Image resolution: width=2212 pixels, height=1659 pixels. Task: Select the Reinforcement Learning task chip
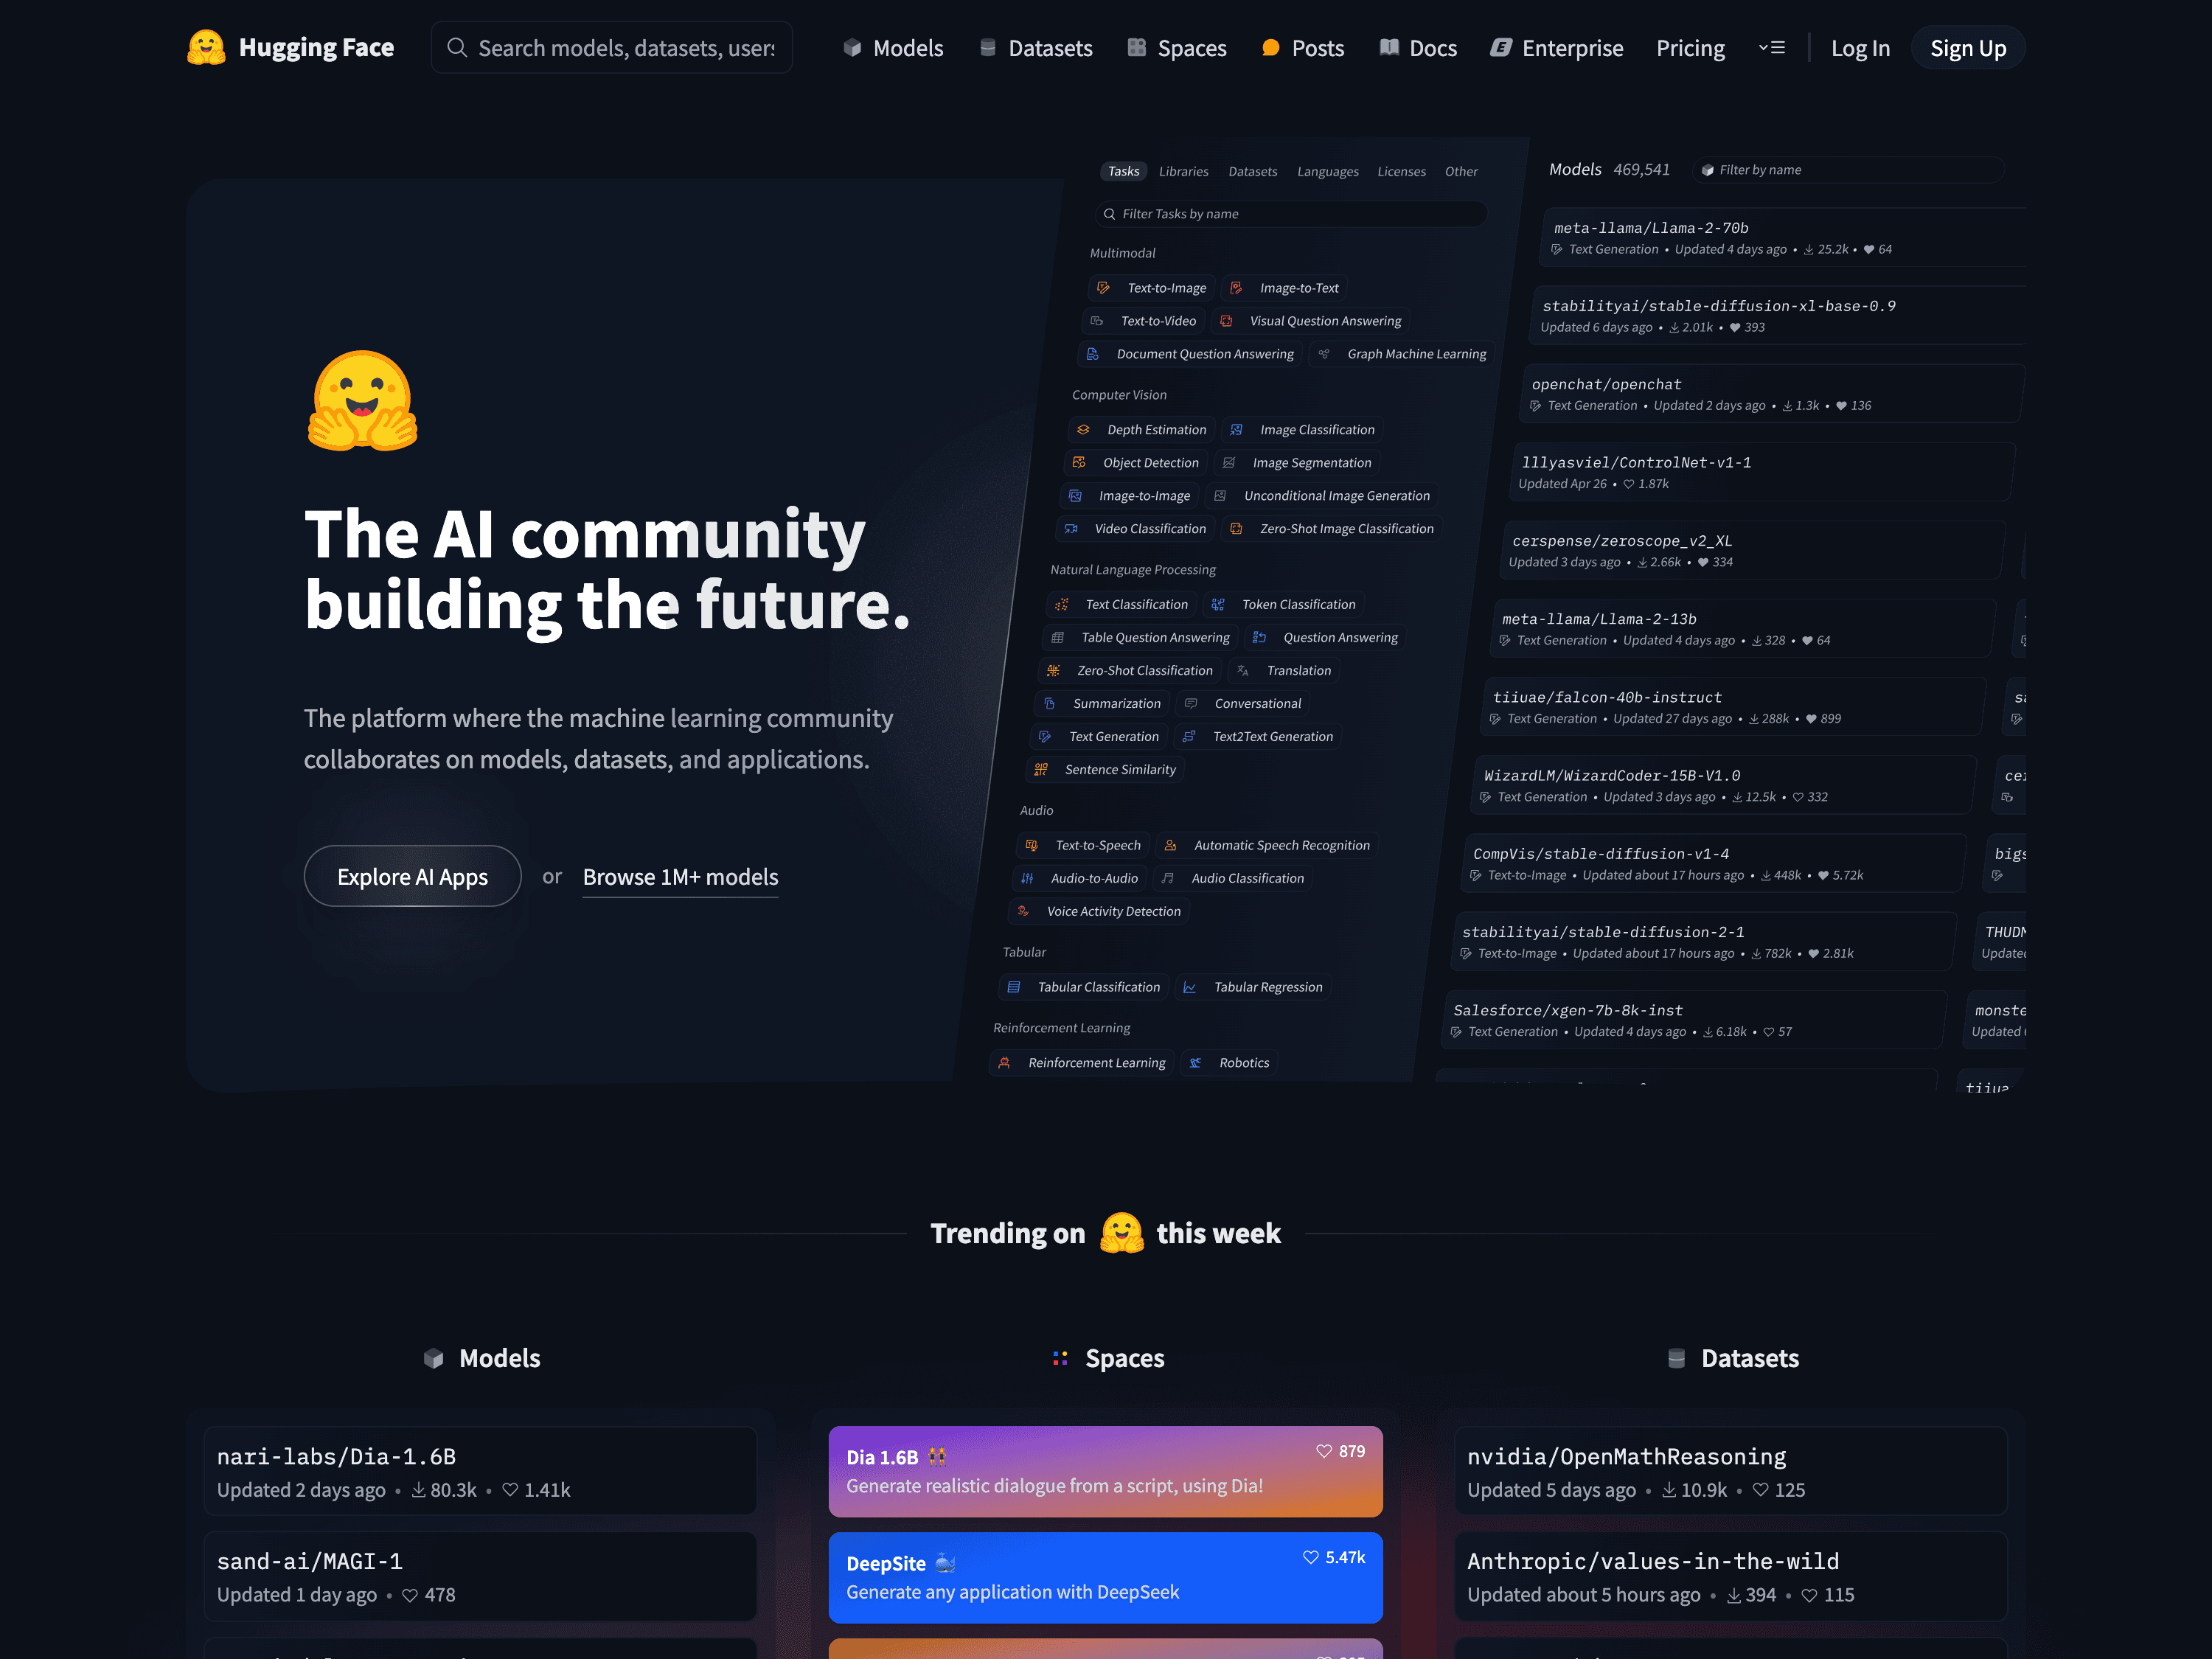click(x=1082, y=1063)
